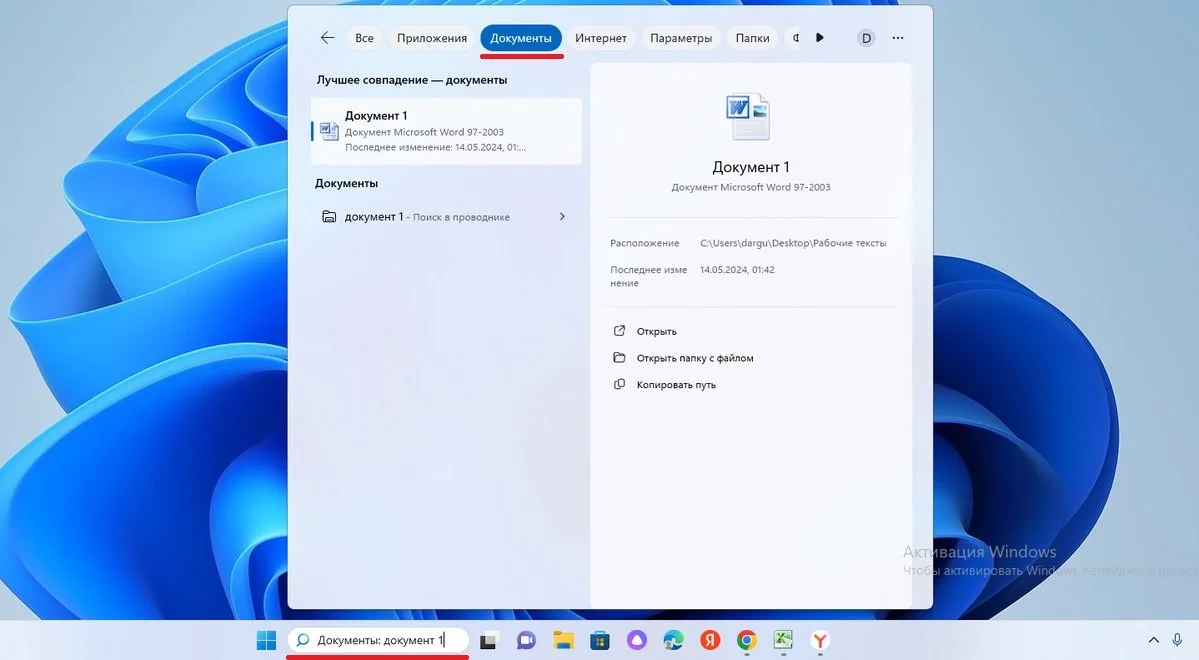Open Google Chrome from the taskbar
1199x660 pixels.
747,640
